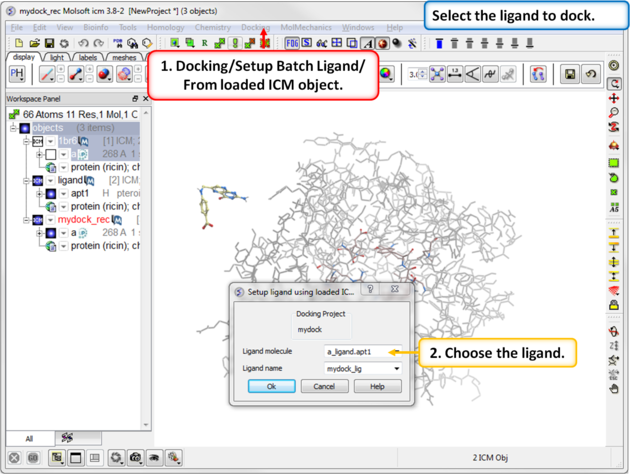Open dropdown arrow beside ligand object

(50, 181)
